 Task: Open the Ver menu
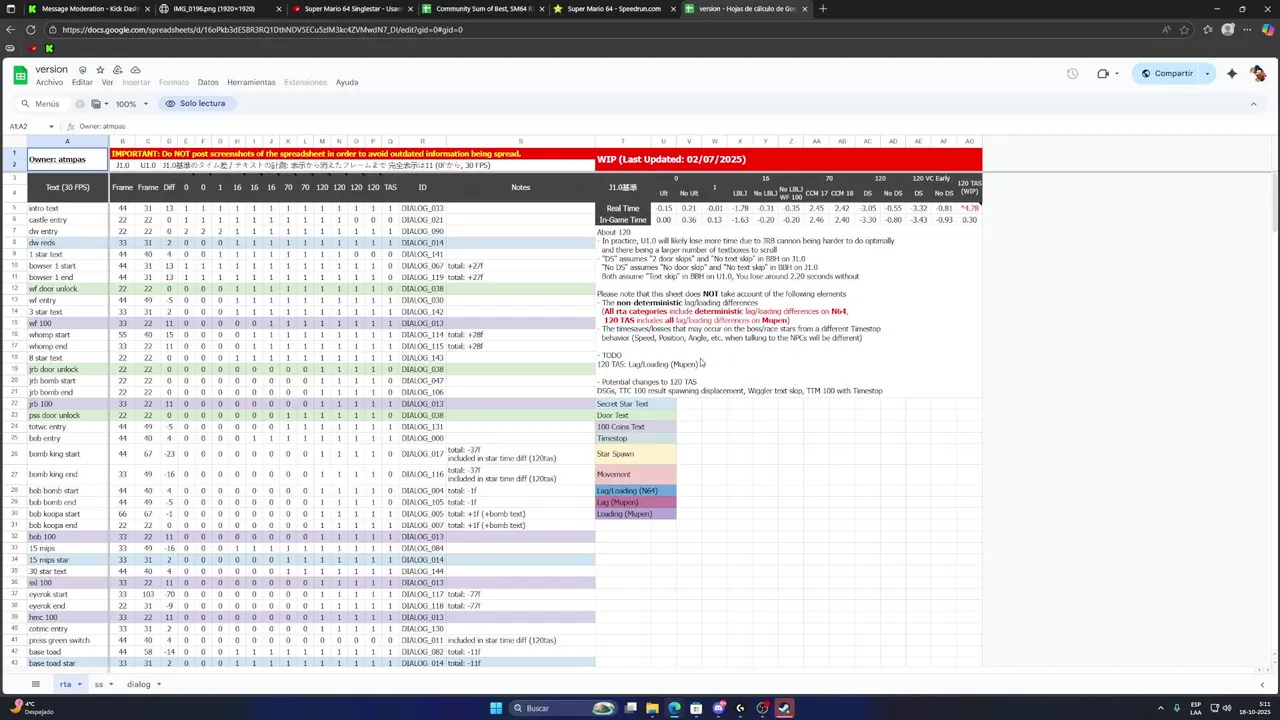click(107, 83)
